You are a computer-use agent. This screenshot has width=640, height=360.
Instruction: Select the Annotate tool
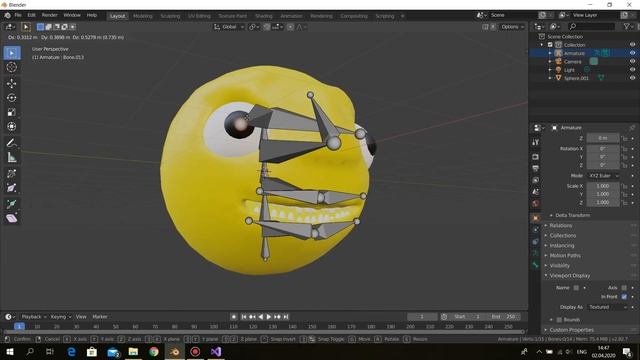[12, 143]
